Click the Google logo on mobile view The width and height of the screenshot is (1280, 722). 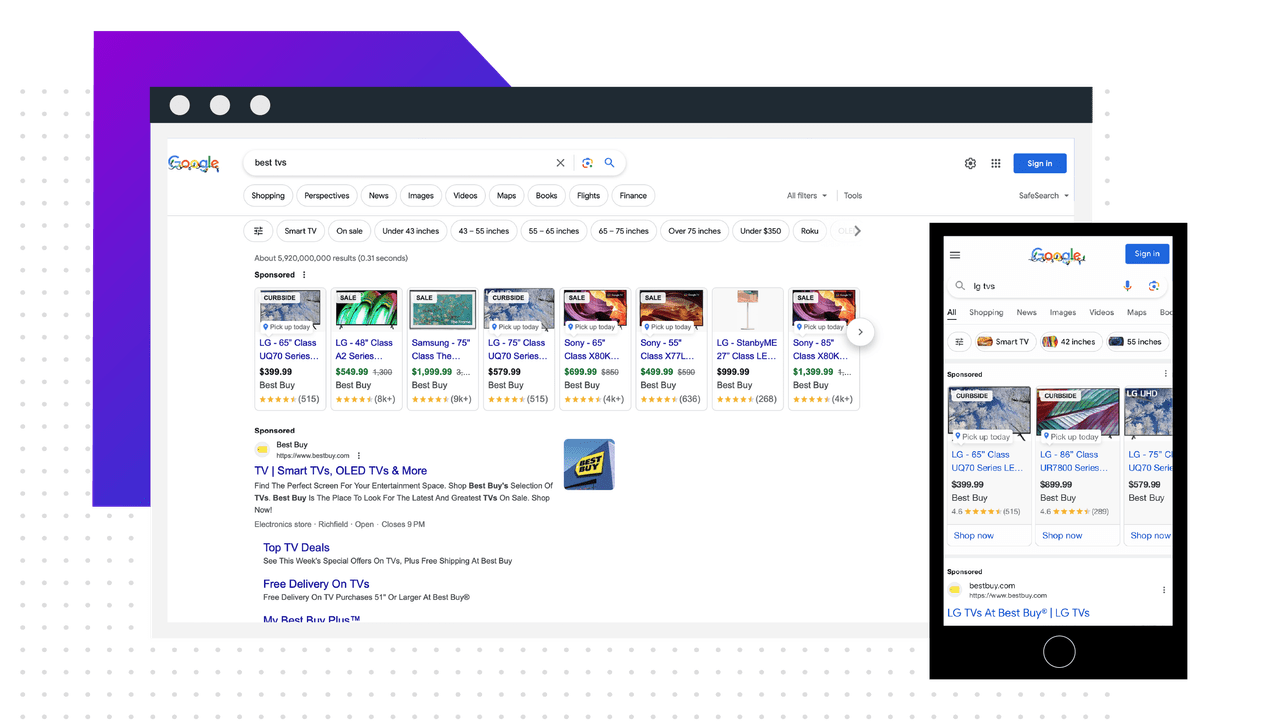[x=1057, y=256]
